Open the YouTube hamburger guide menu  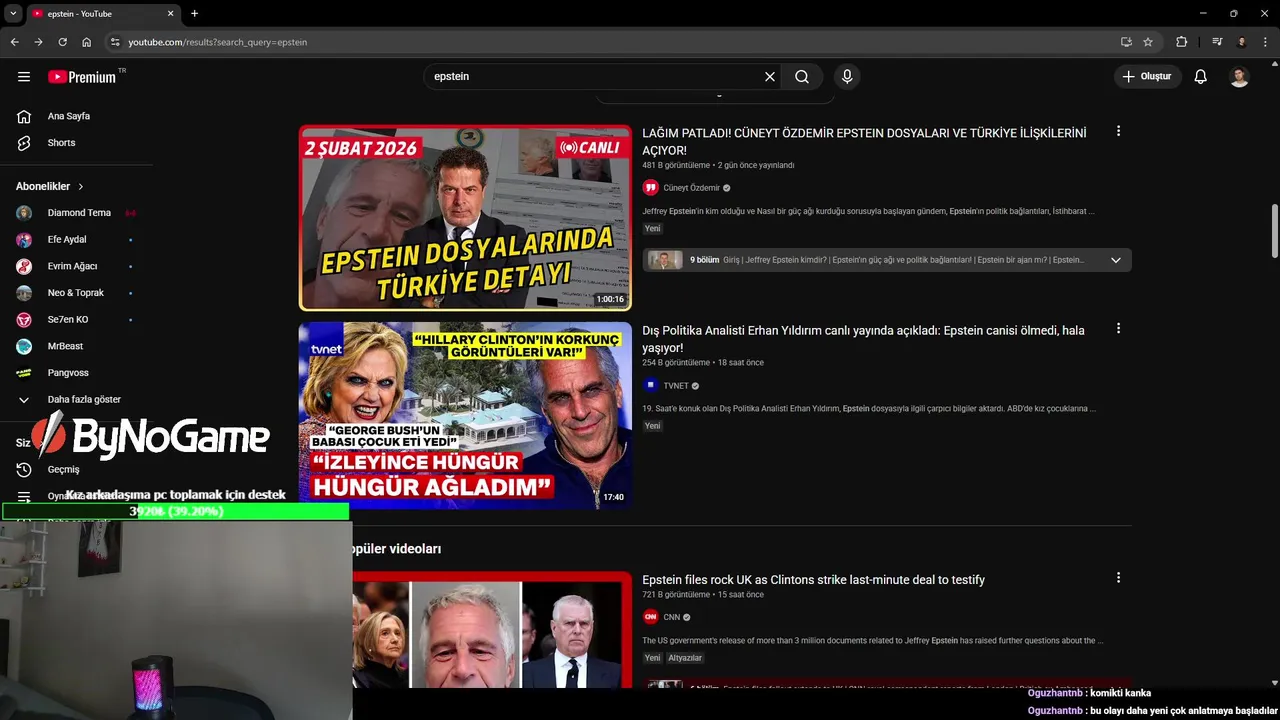pyautogui.click(x=24, y=76)
